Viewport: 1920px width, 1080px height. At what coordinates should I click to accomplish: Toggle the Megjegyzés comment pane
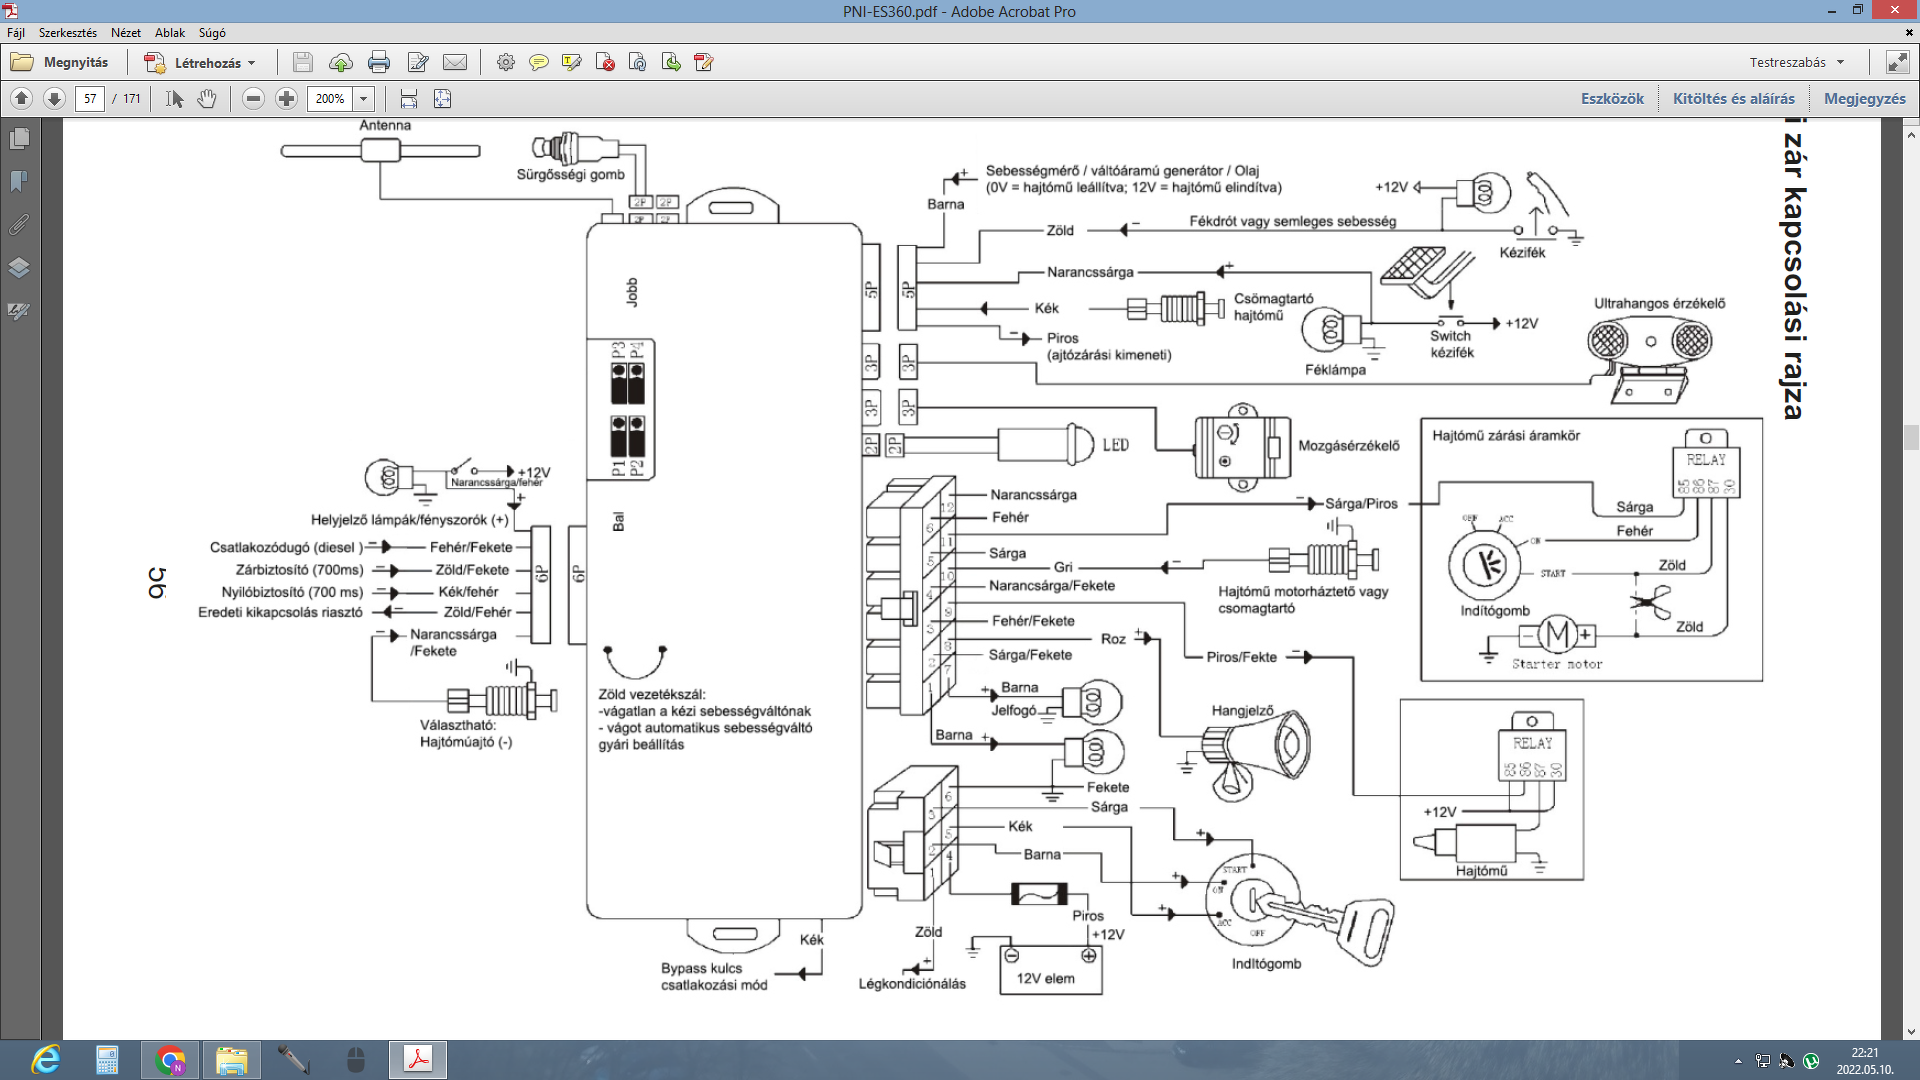[x=1864, y=99]
